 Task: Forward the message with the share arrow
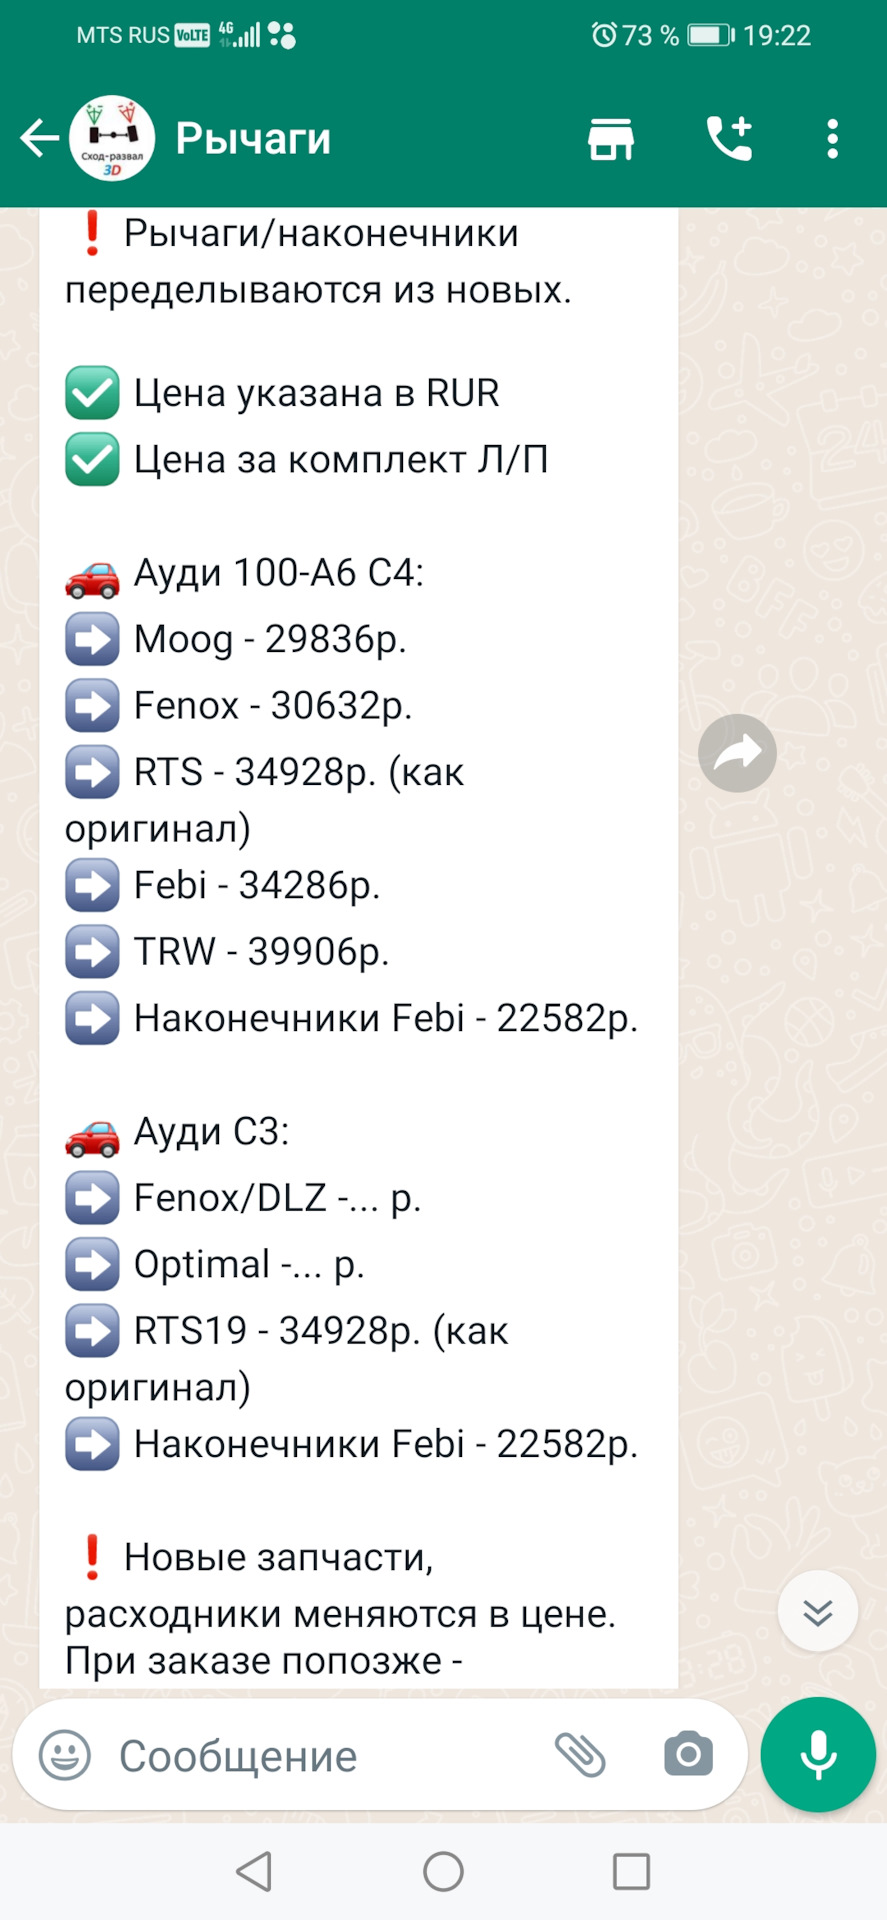[x=737, y=753]
